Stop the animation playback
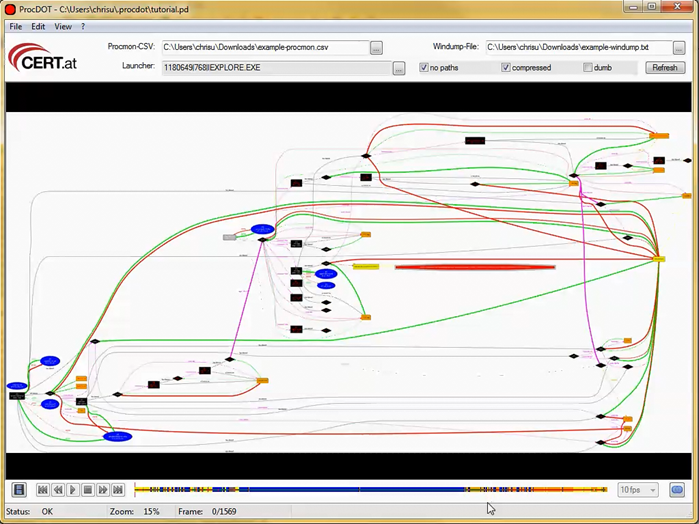The image size is (699, 524). (x=88, y=490)
